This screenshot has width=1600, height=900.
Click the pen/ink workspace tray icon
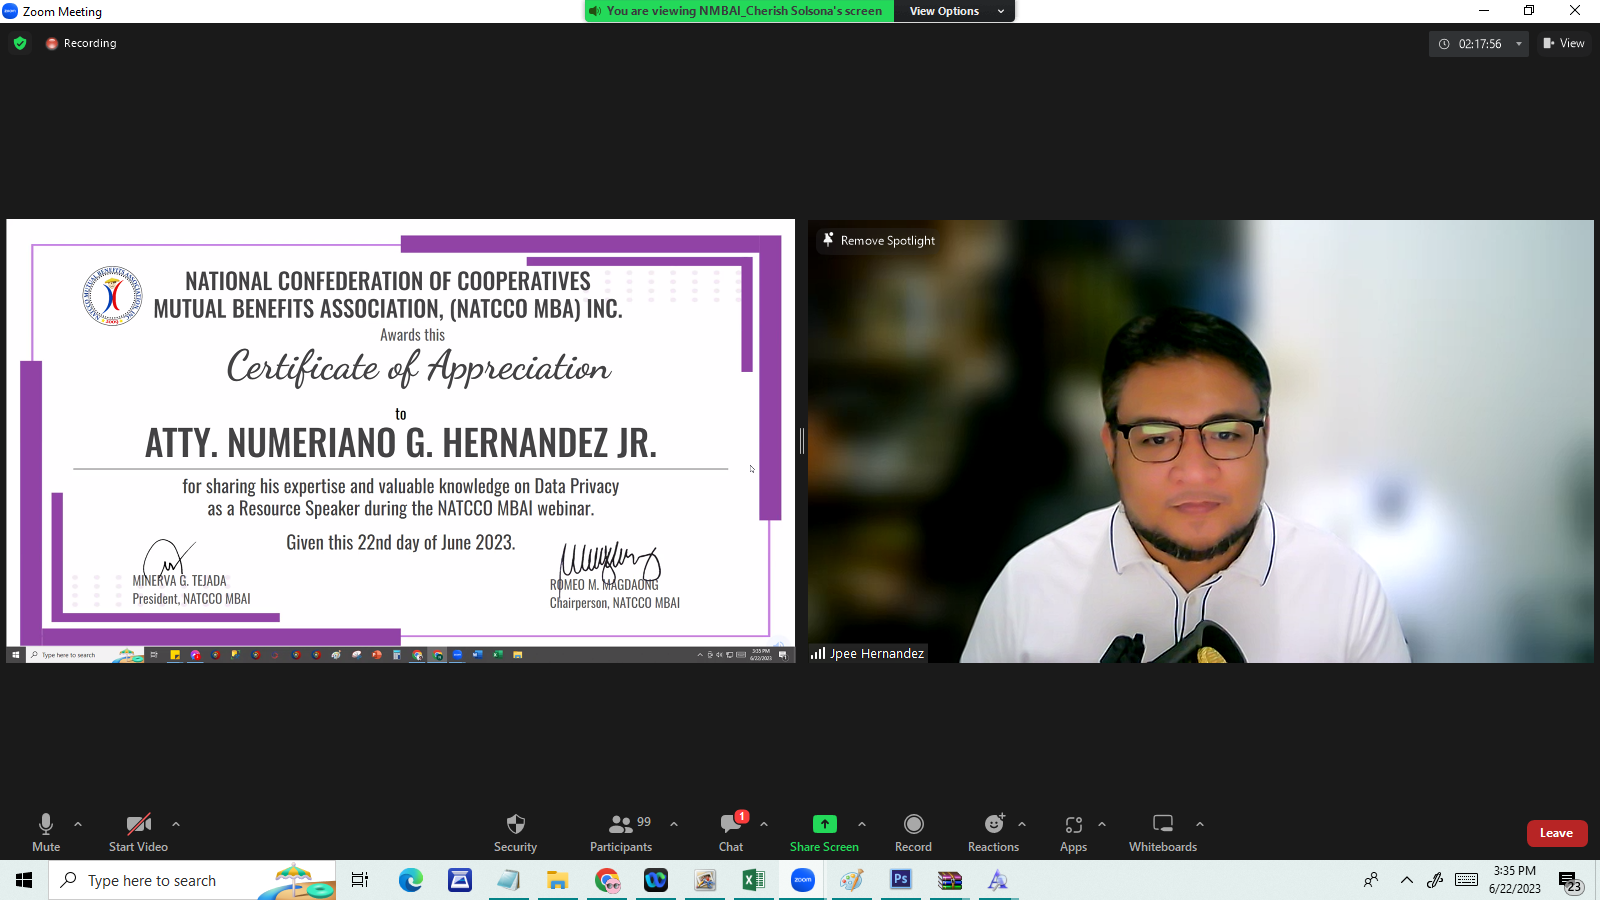pos(1435,880)
